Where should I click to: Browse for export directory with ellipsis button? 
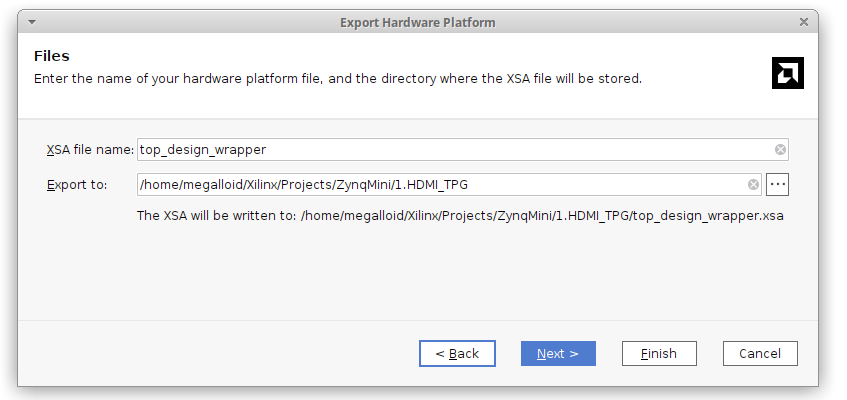click(x=778, y=185)
